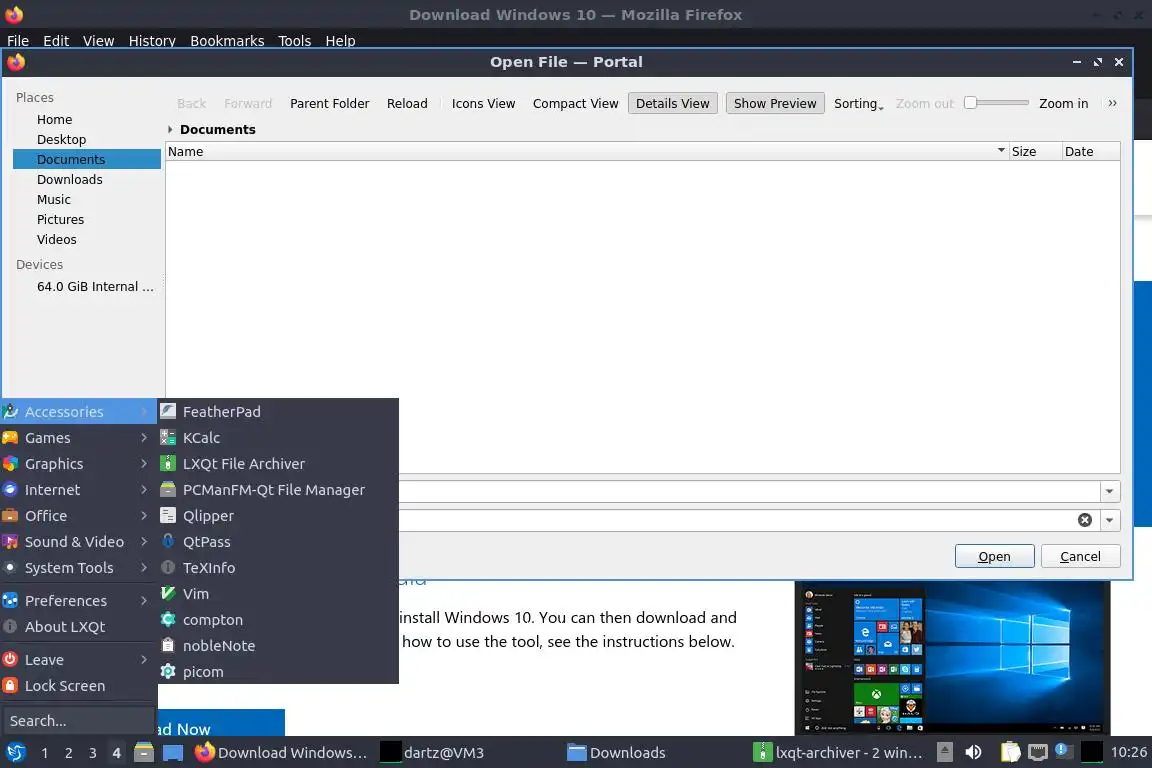This screenshot has height=768, width=1152.
Task: Switch to virtual desktop 1
Action: [x=45, y=753]
